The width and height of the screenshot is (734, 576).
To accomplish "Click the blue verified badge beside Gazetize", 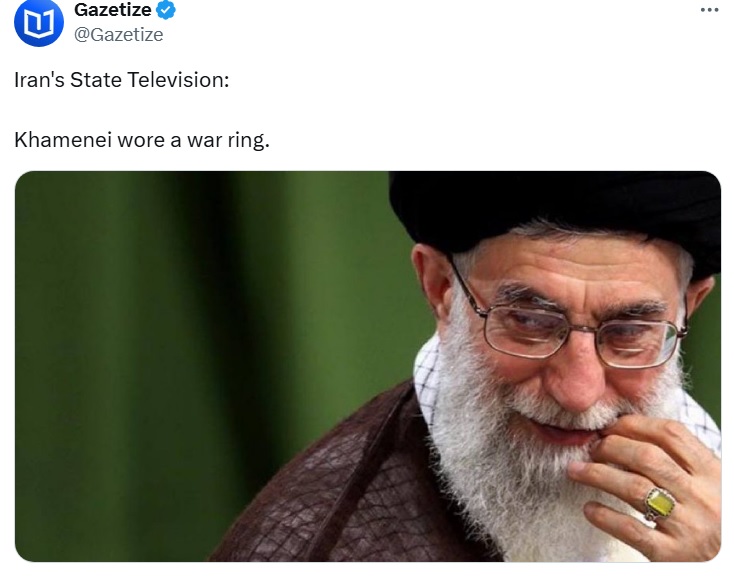I will (166, 10).
